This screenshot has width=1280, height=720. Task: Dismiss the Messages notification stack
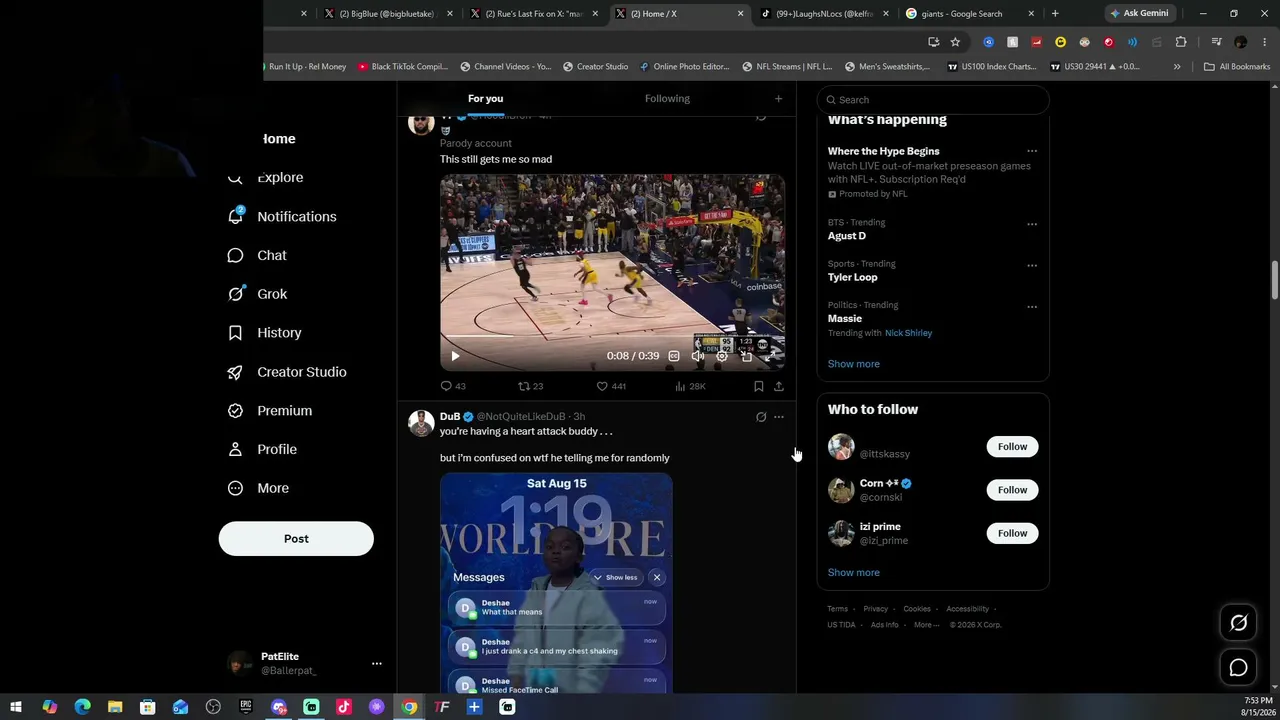[657, 577]
